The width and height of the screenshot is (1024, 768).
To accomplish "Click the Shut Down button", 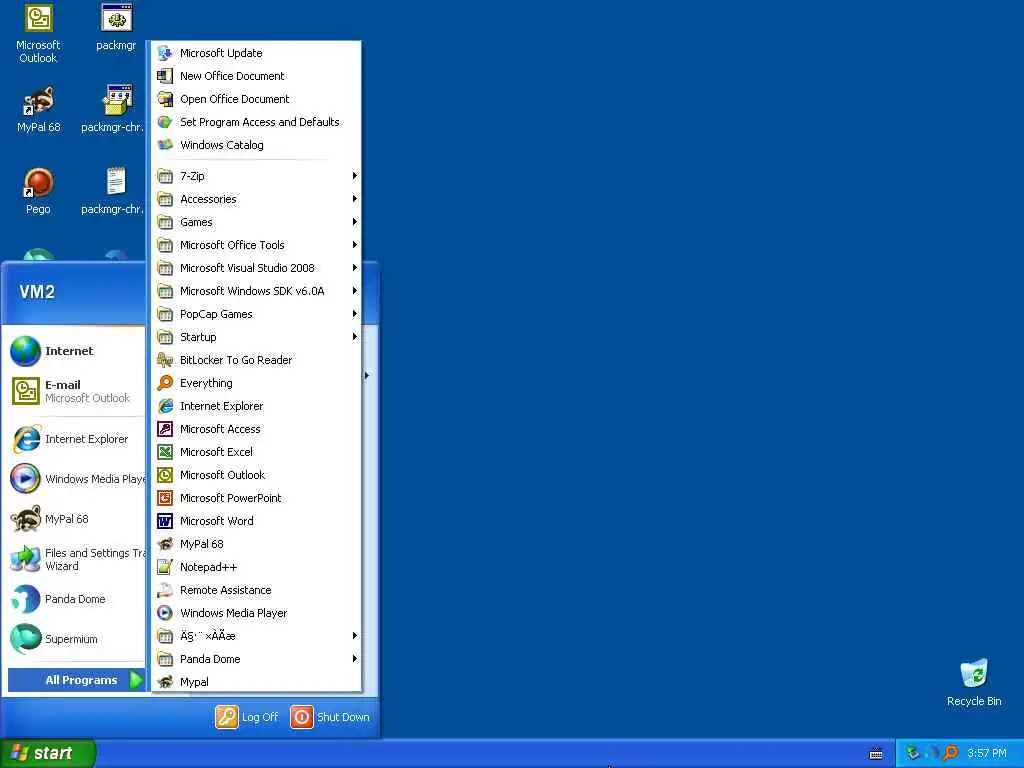I will coord(330,717).
